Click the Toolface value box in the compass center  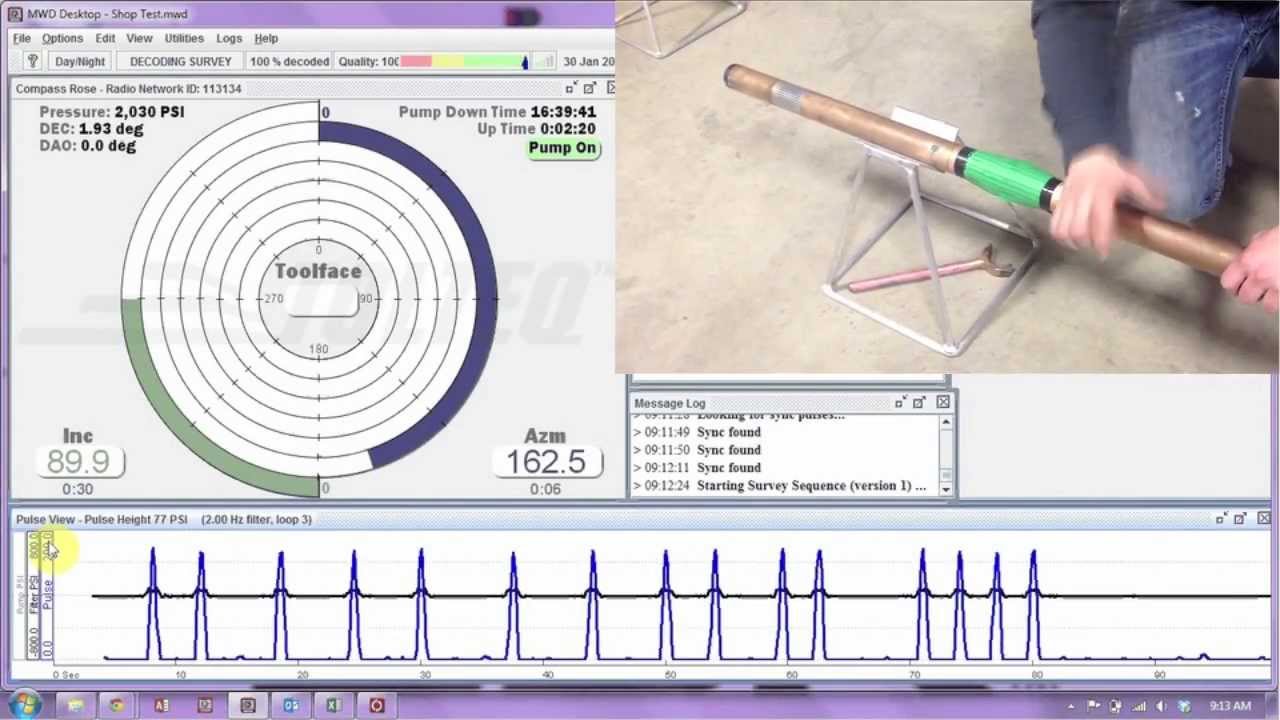pyautogui.click(x=323, y=304)
